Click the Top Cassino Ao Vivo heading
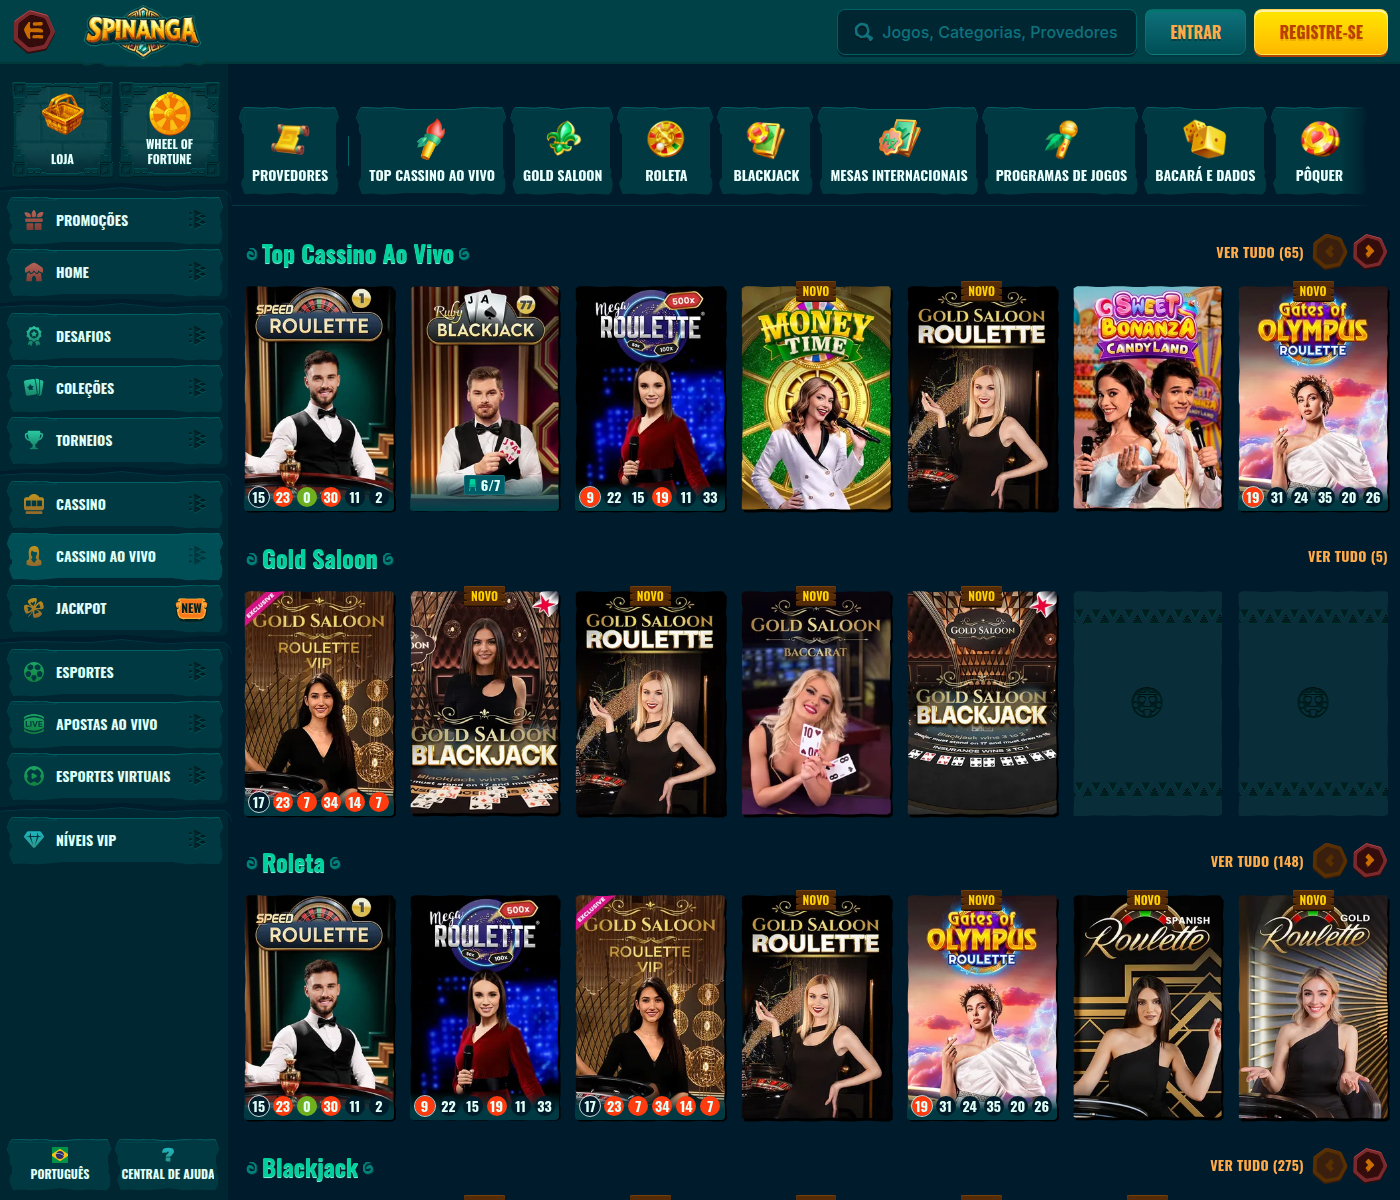1400x1200 pixels. (358, 255)
